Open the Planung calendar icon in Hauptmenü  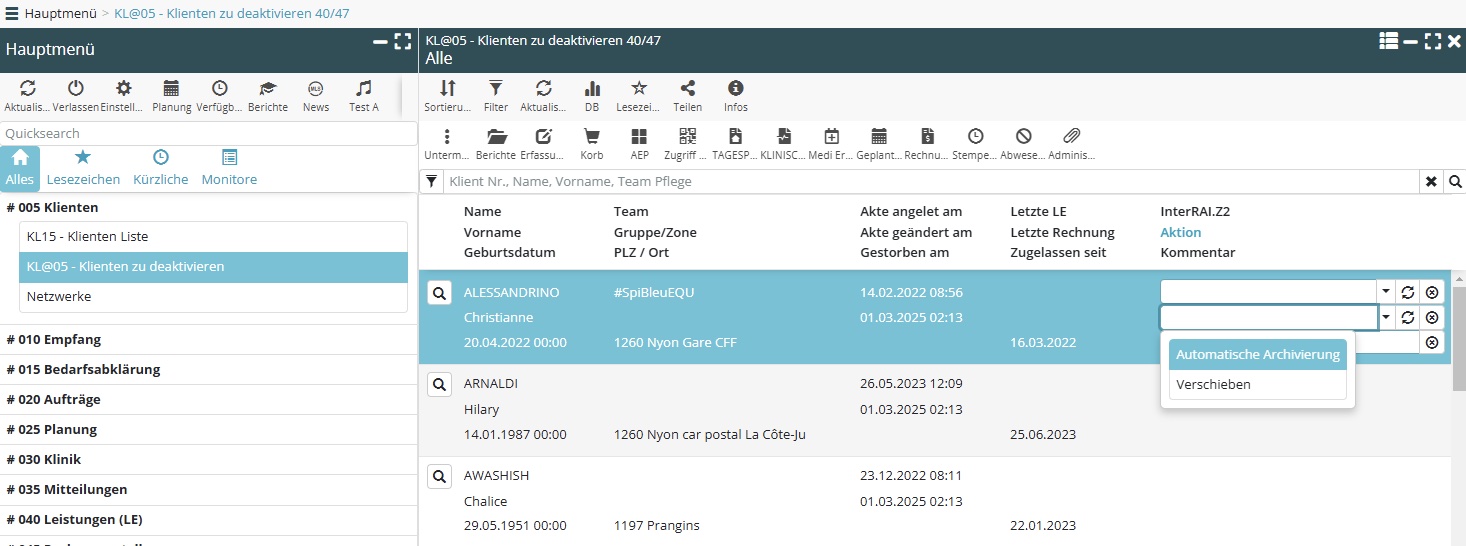pyautogui.click(x=172, y=90)
